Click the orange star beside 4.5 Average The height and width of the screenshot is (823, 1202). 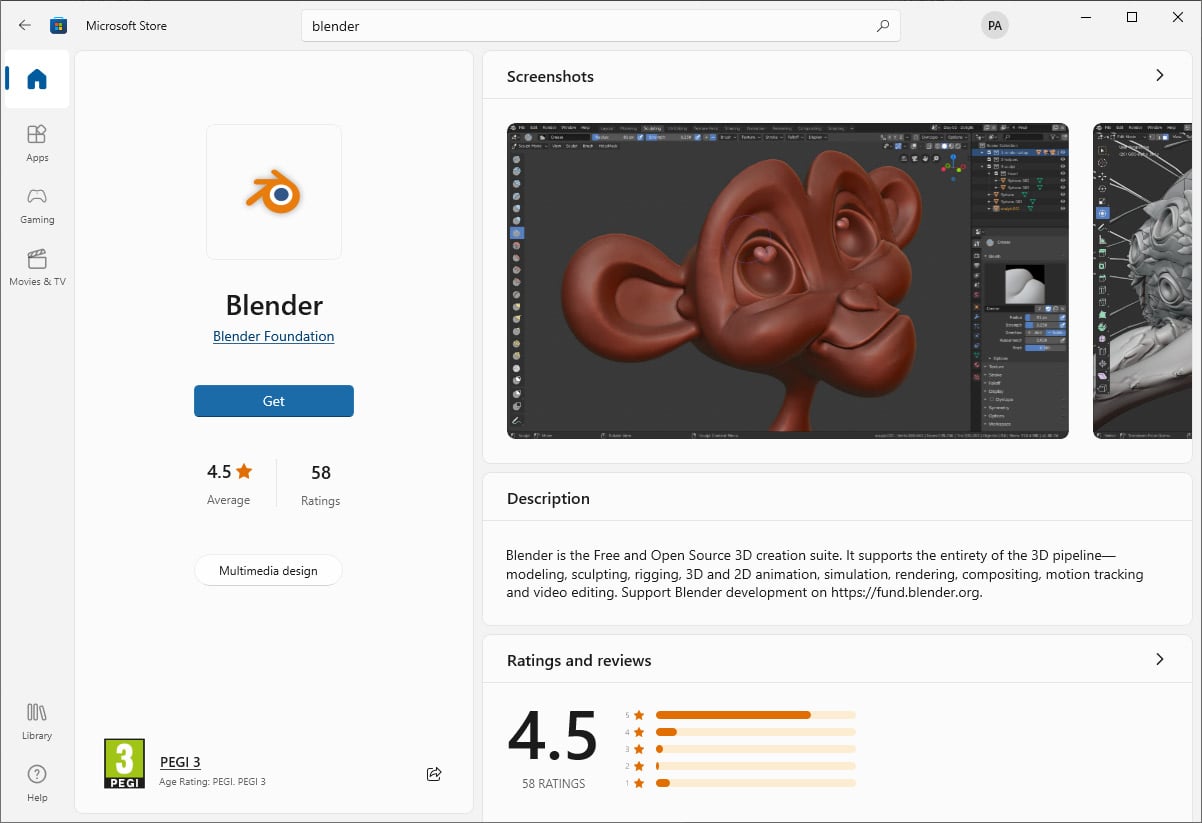coord(245,471)
